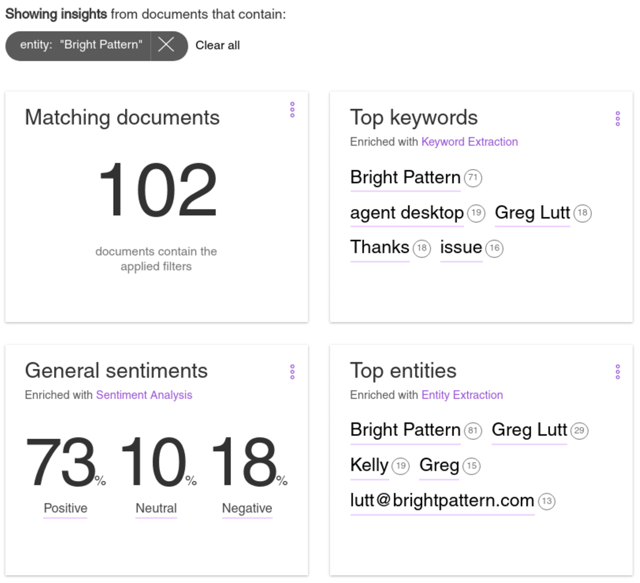Click the 29 count badge beside Greg Lutt
This screenshot has width=640, height=583.
point(579,431)
